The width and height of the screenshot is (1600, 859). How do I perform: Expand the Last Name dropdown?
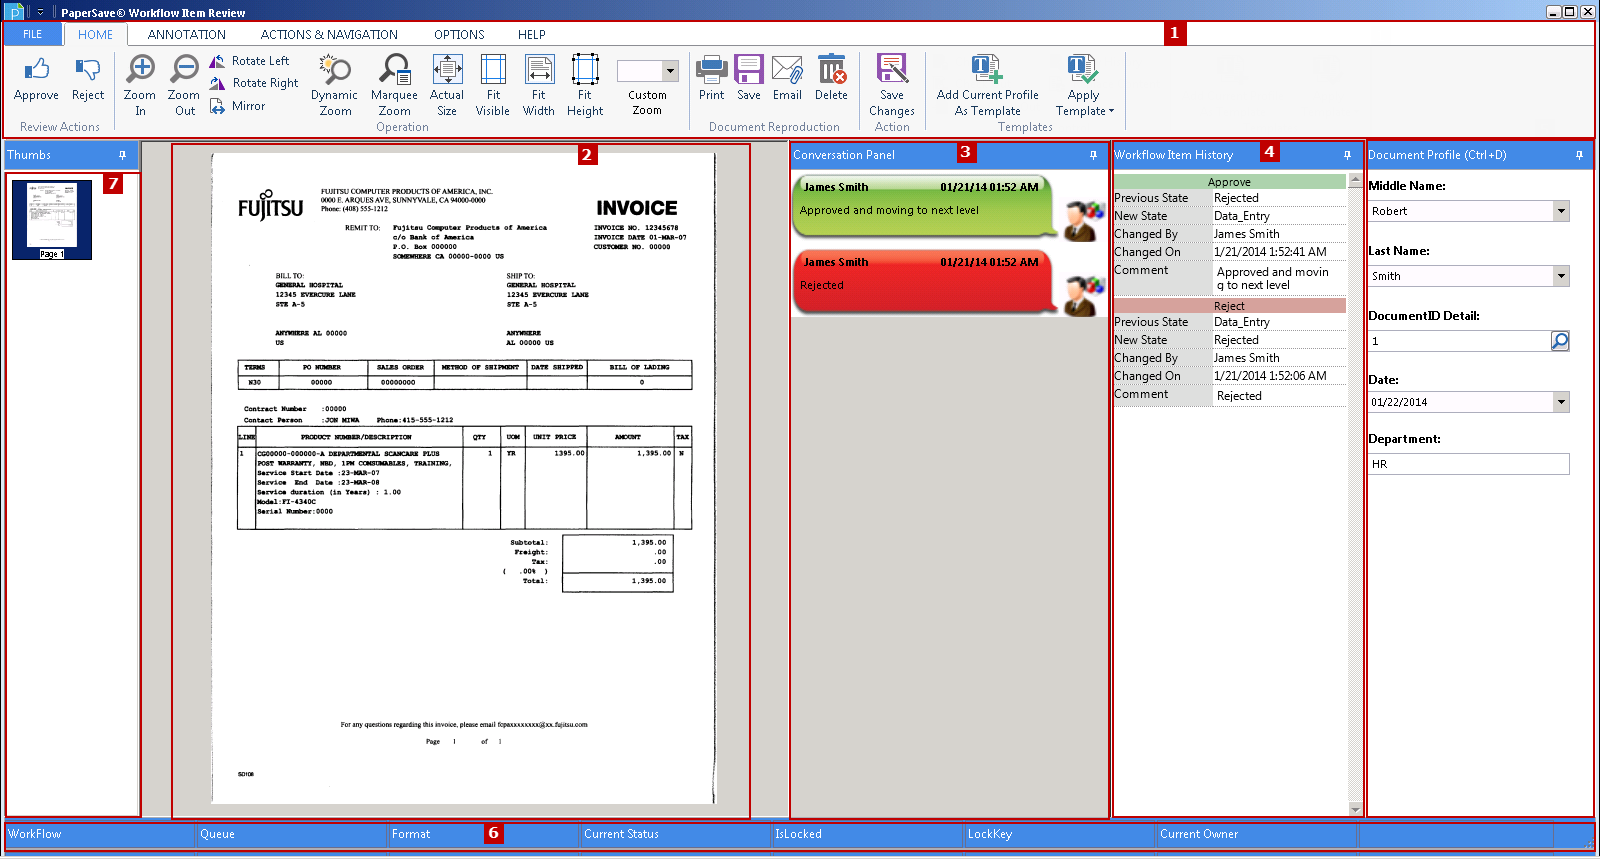(1561, 276)
